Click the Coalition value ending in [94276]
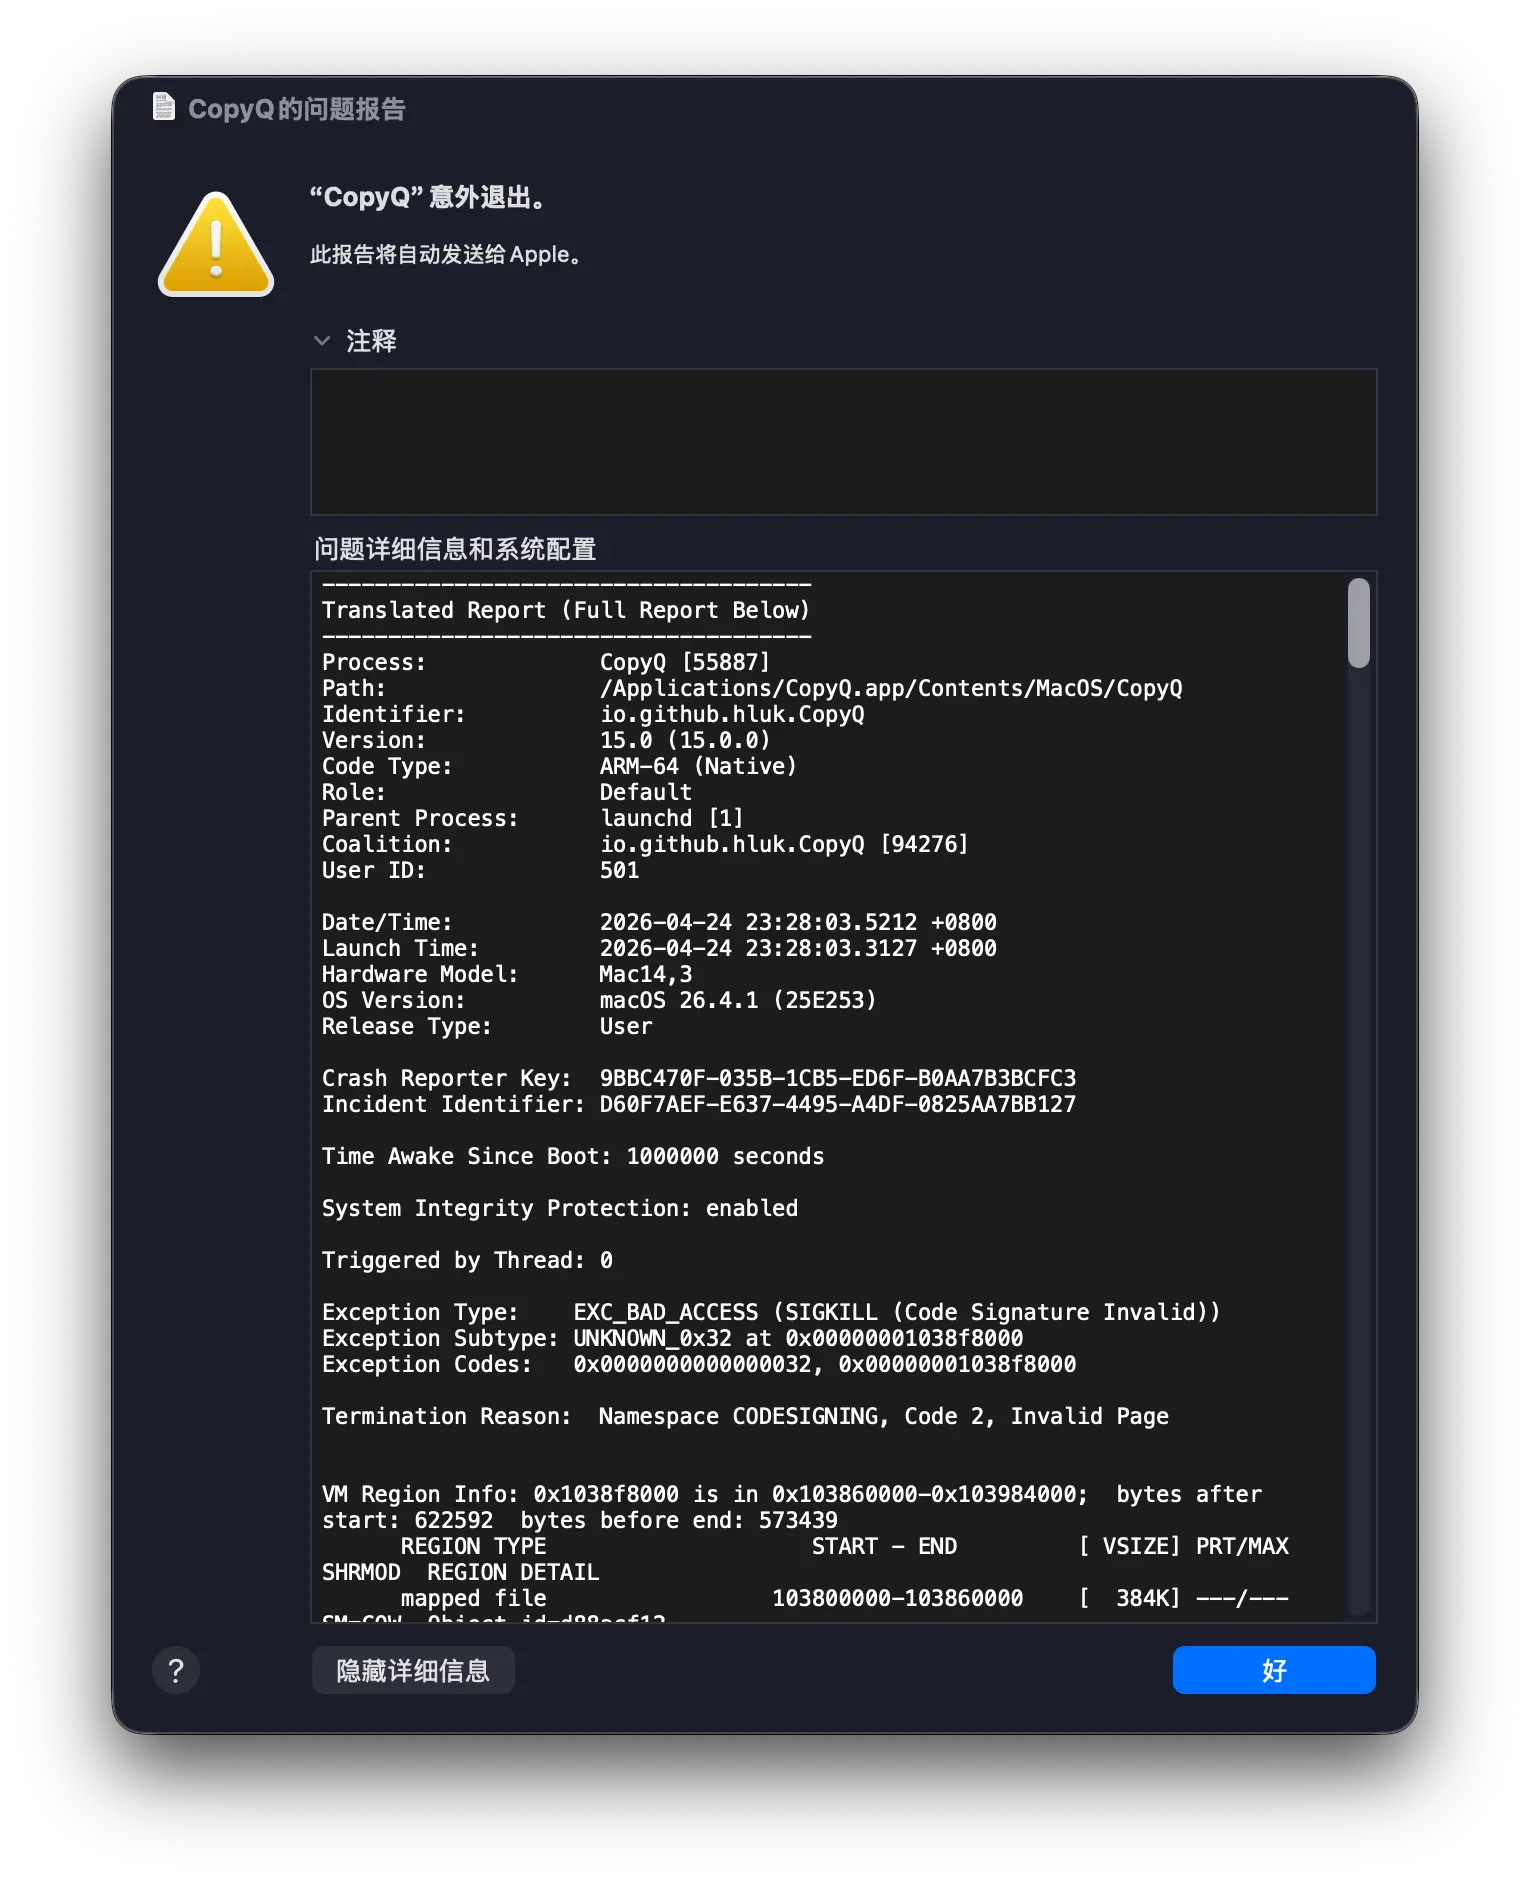Screen dimensions: 1530x1882 (784, 844)
